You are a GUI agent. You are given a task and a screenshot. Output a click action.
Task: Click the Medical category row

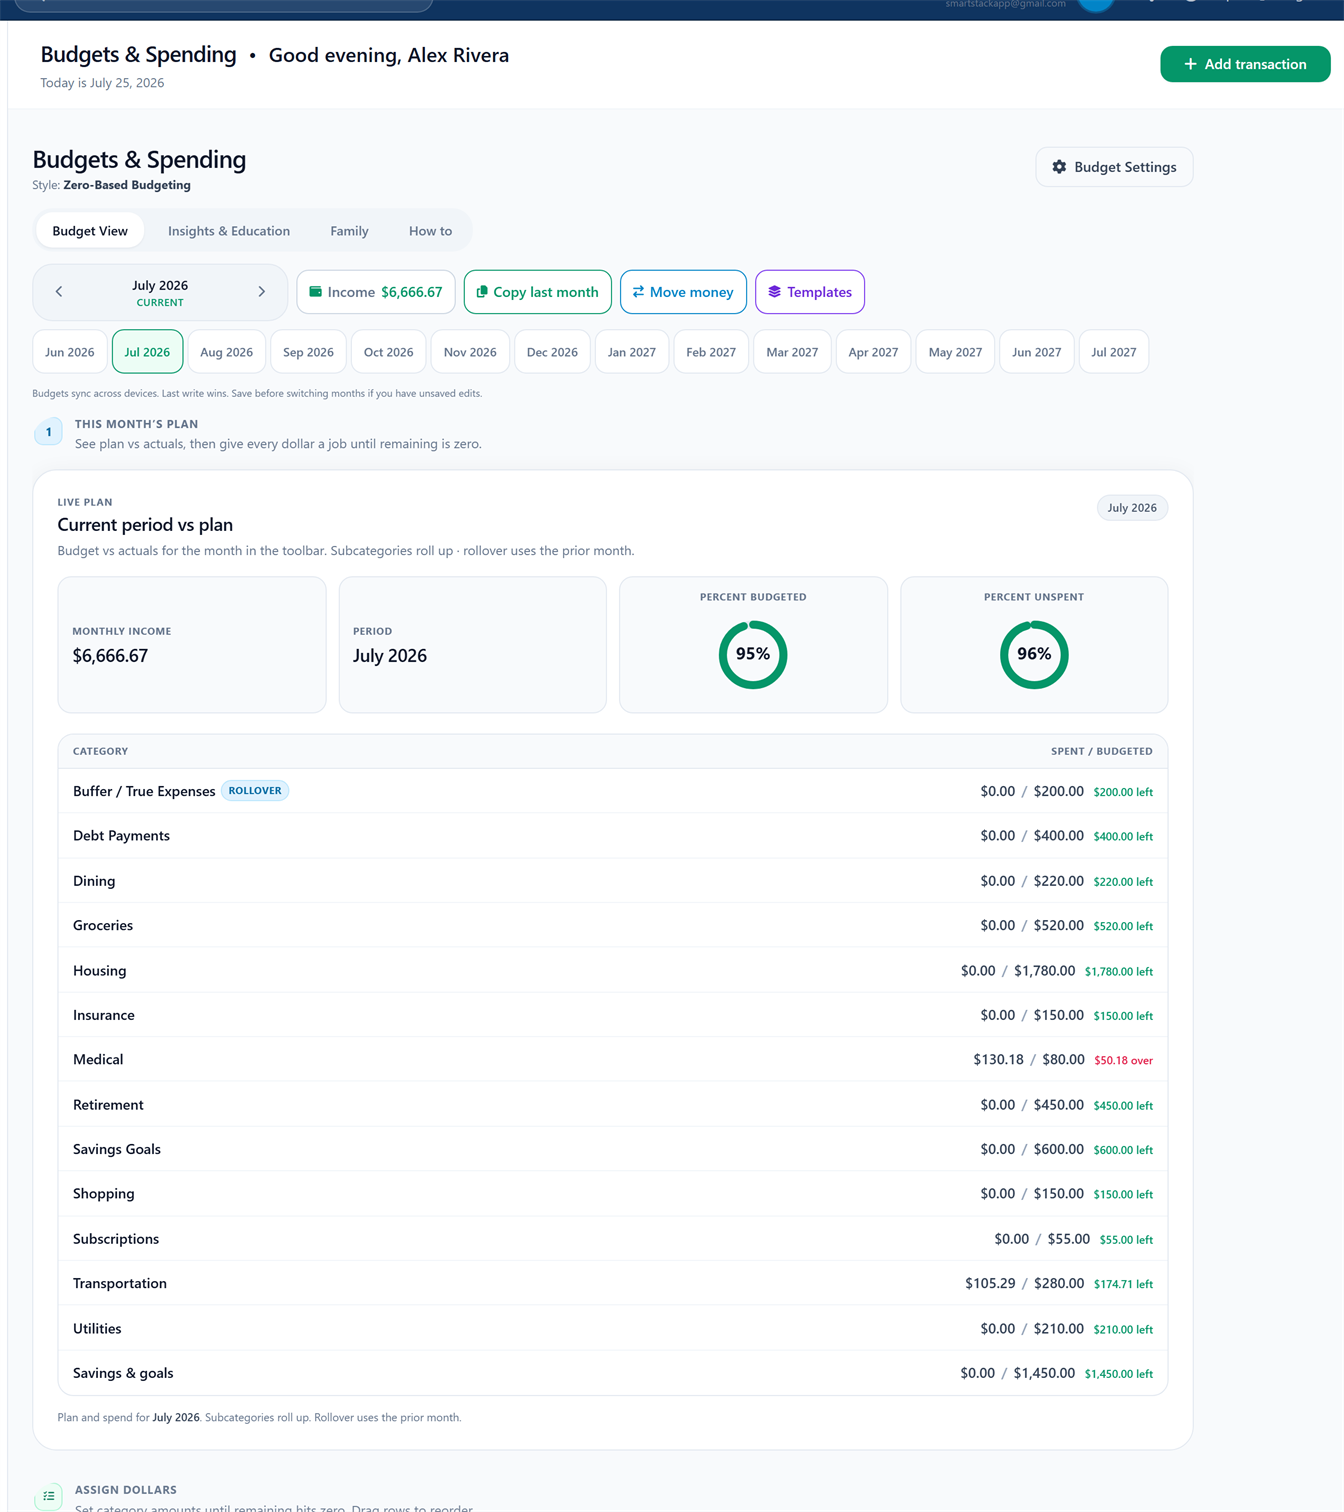click(x=613, y=1059)
